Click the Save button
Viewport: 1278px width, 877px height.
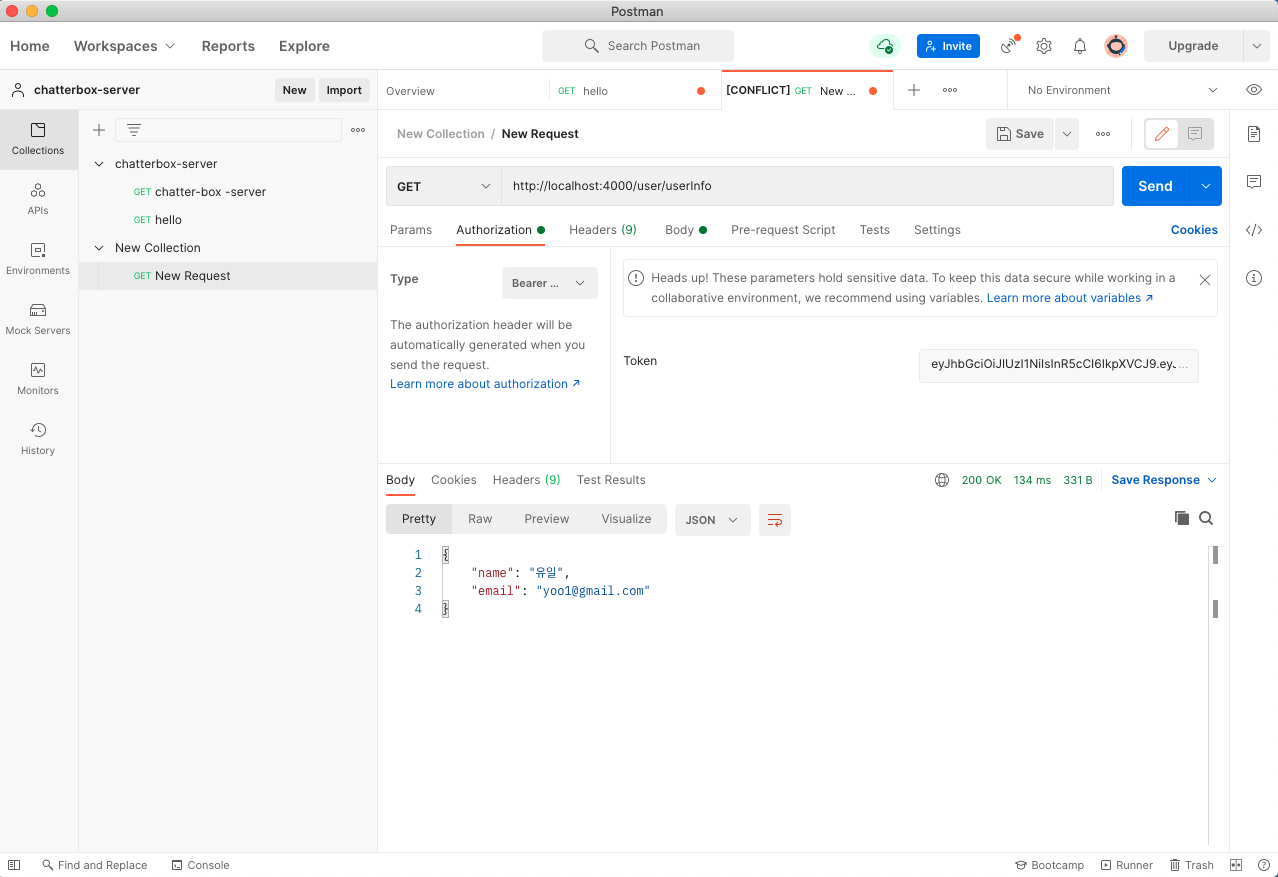(x=1020, y=134)
